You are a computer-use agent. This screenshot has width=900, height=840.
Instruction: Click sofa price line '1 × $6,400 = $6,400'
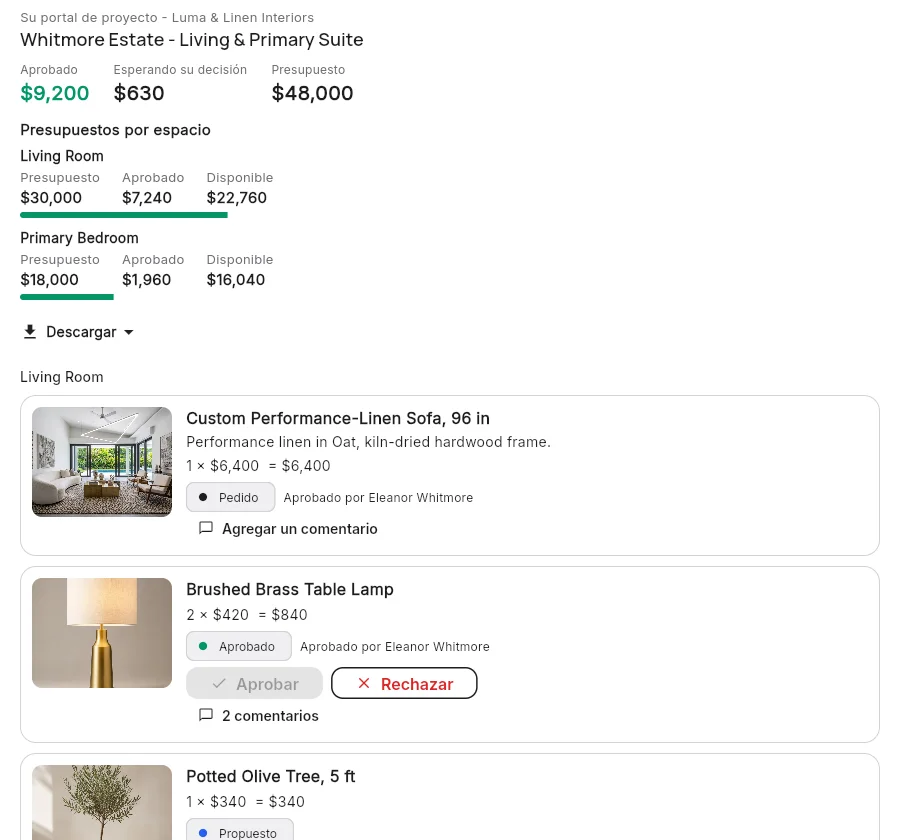tap(258, 465)
